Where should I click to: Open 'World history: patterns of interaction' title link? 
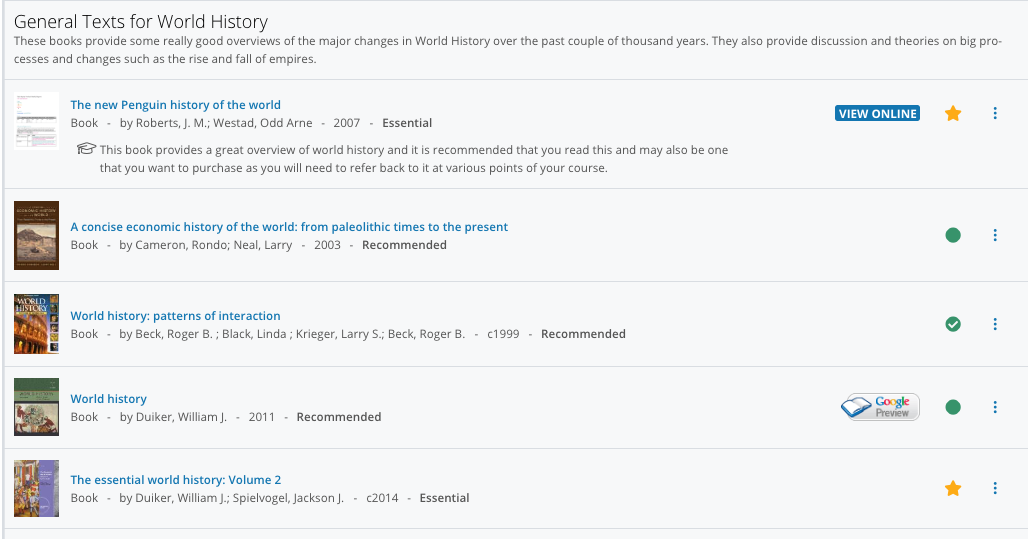click(175, 316)
